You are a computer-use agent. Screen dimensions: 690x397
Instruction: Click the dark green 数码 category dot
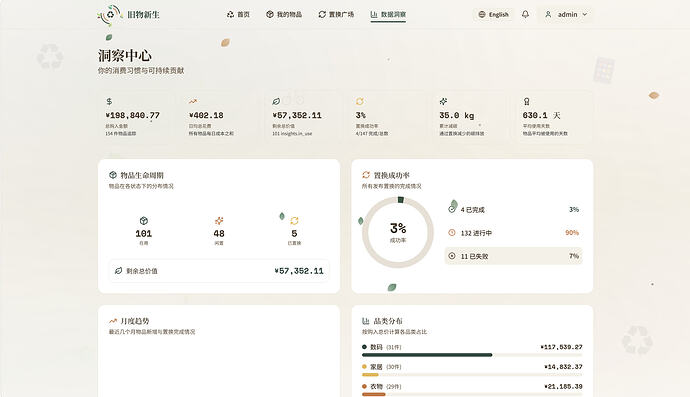(x=364, y=347)
